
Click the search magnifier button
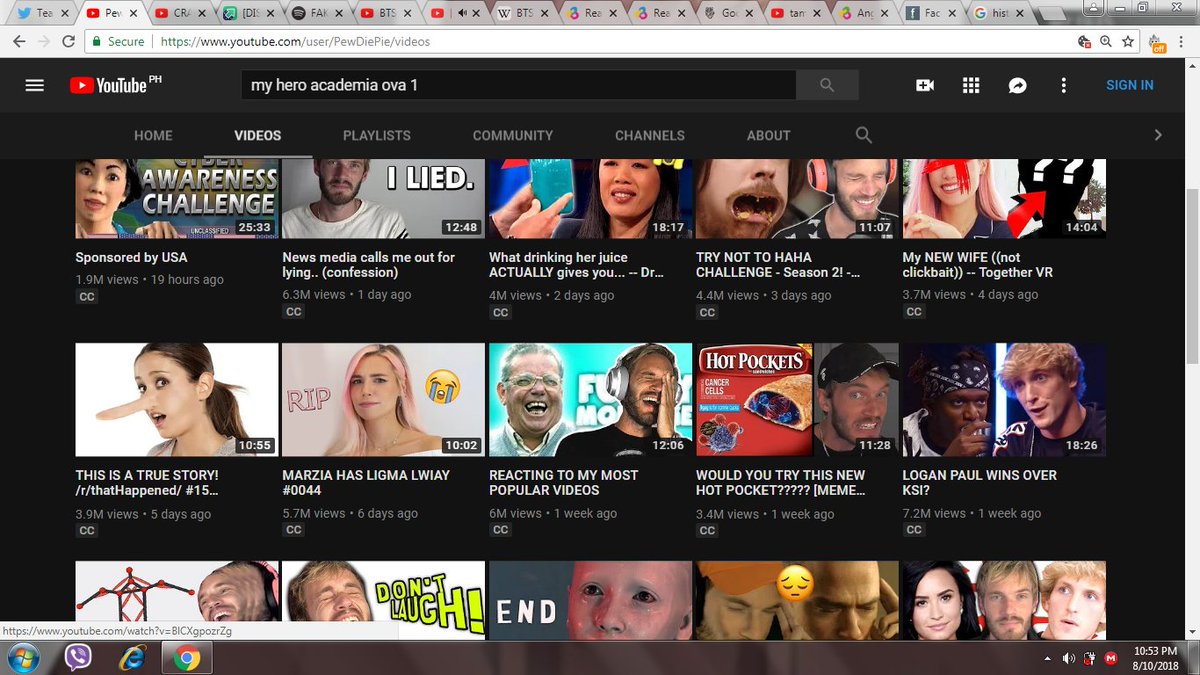(827, 85)
